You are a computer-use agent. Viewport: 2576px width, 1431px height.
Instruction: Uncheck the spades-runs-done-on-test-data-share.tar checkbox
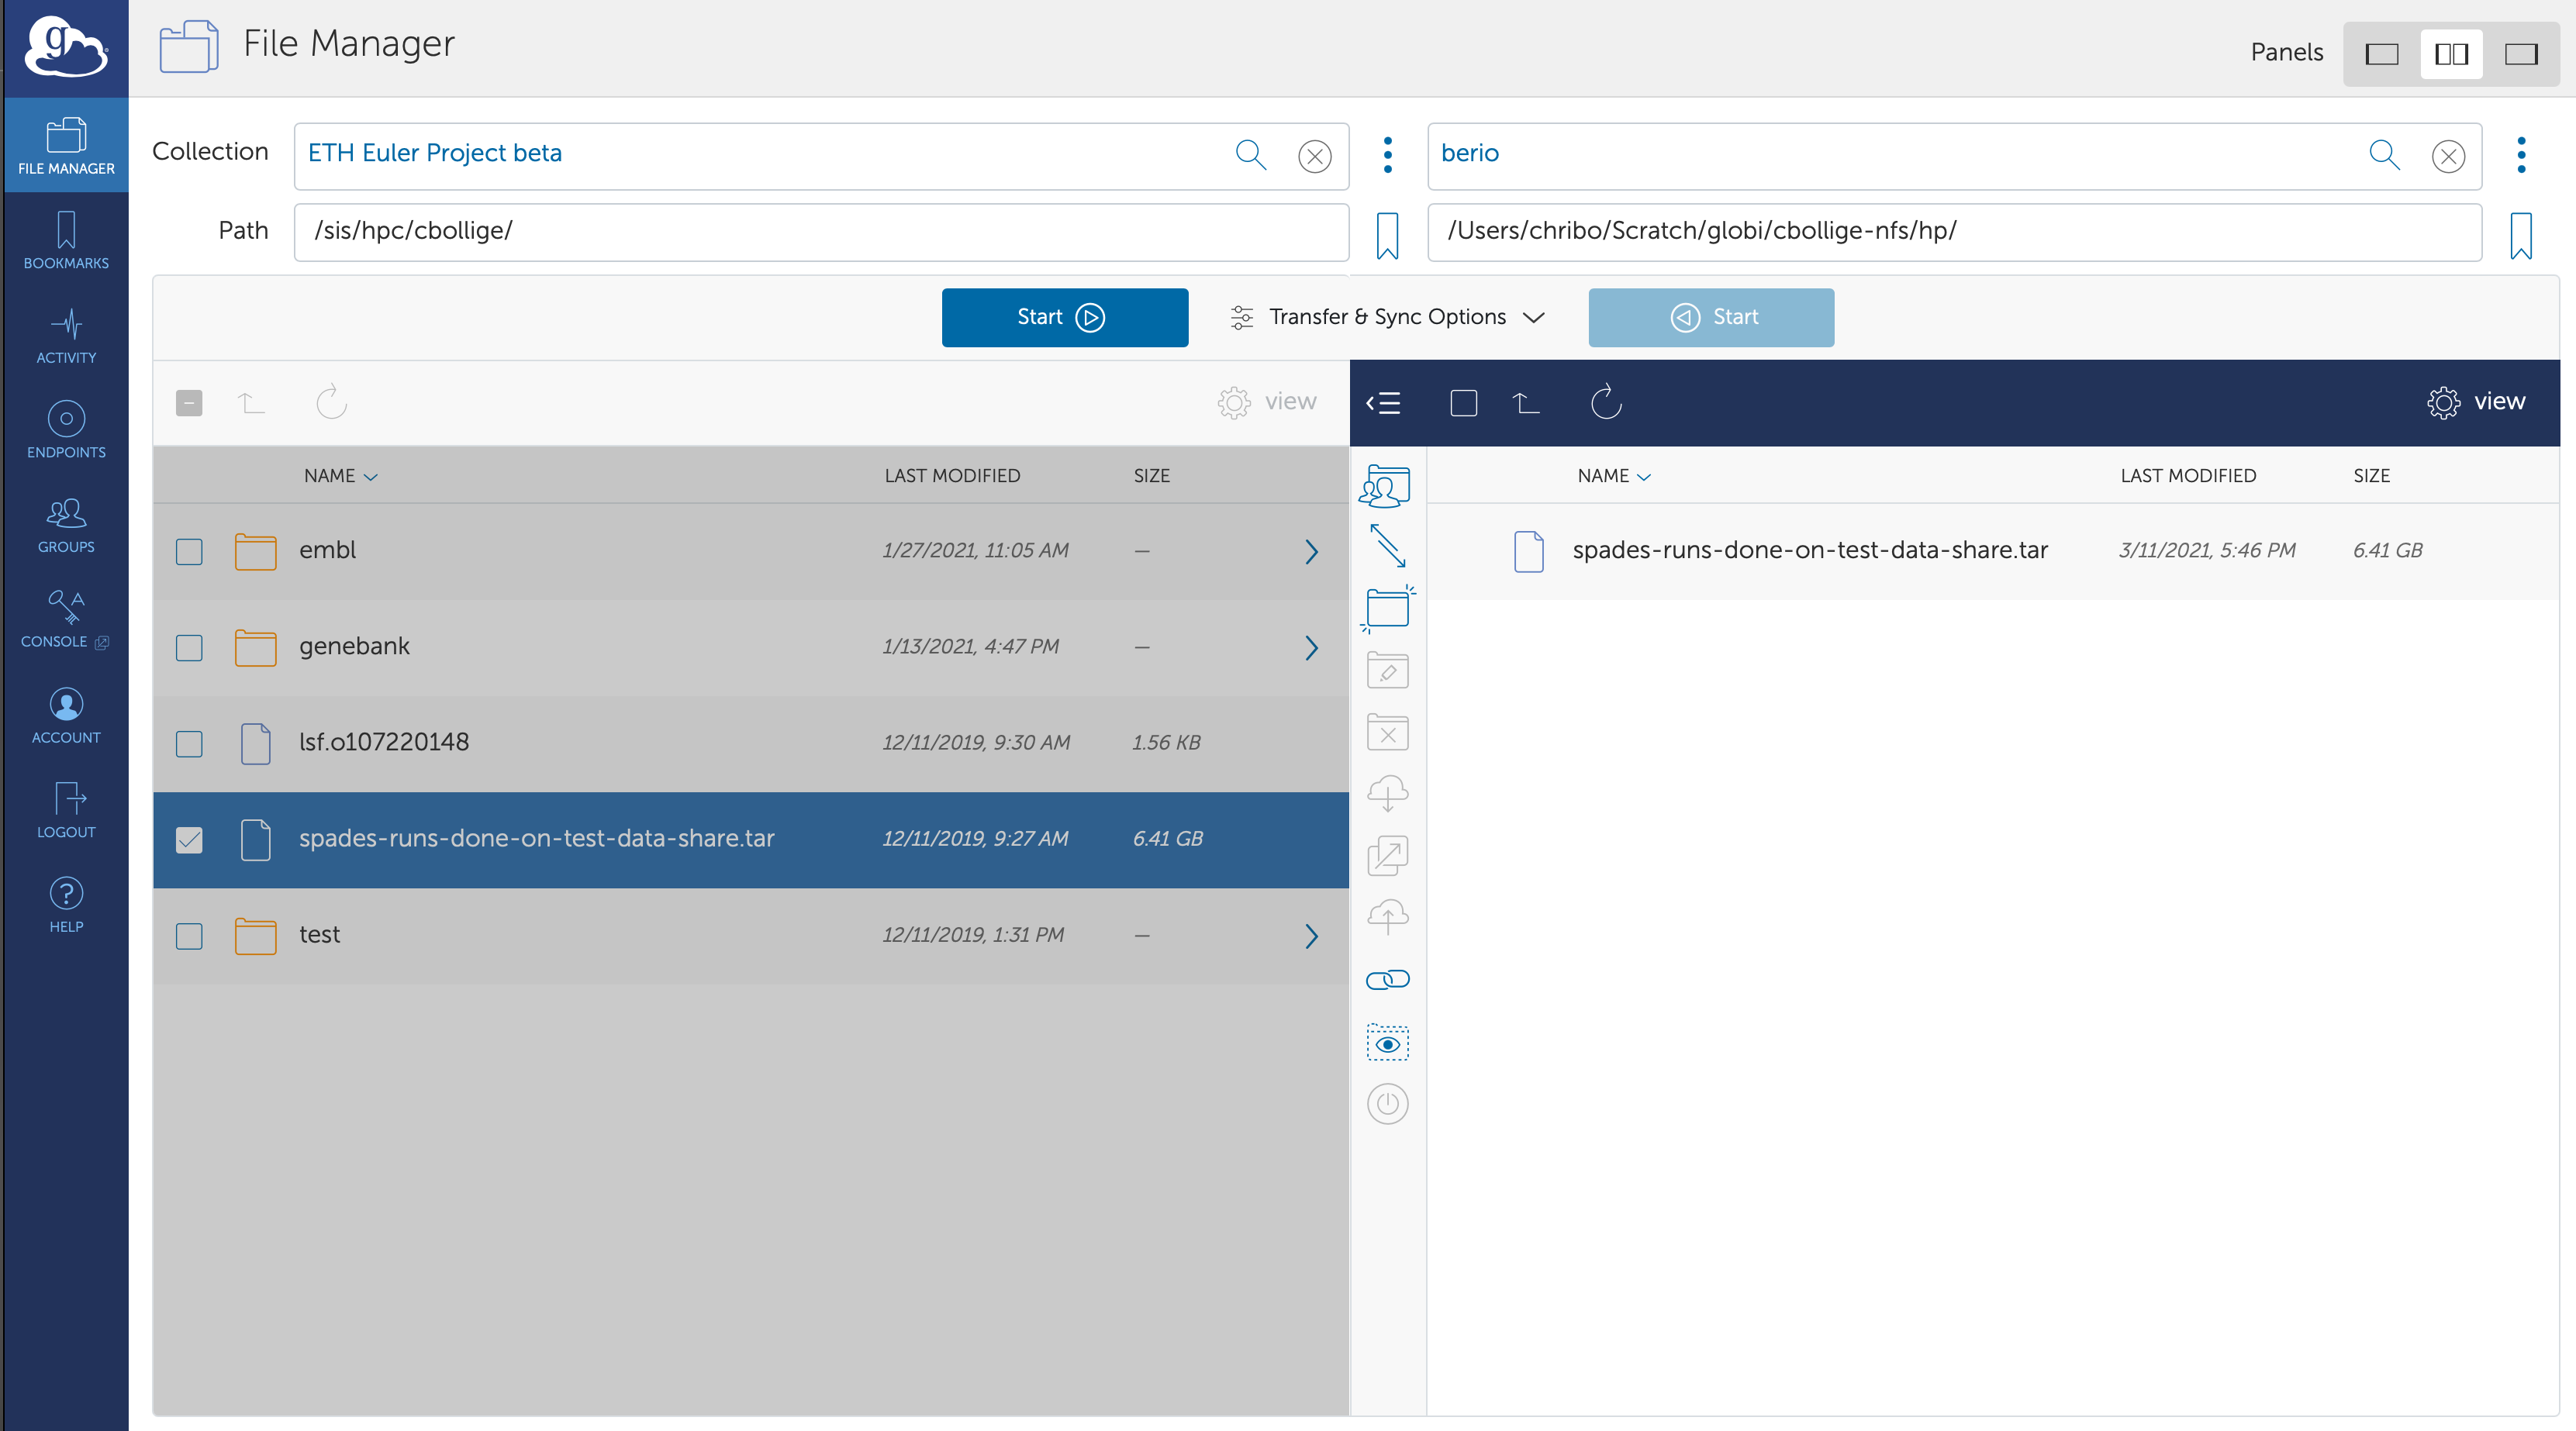[189, 841]
